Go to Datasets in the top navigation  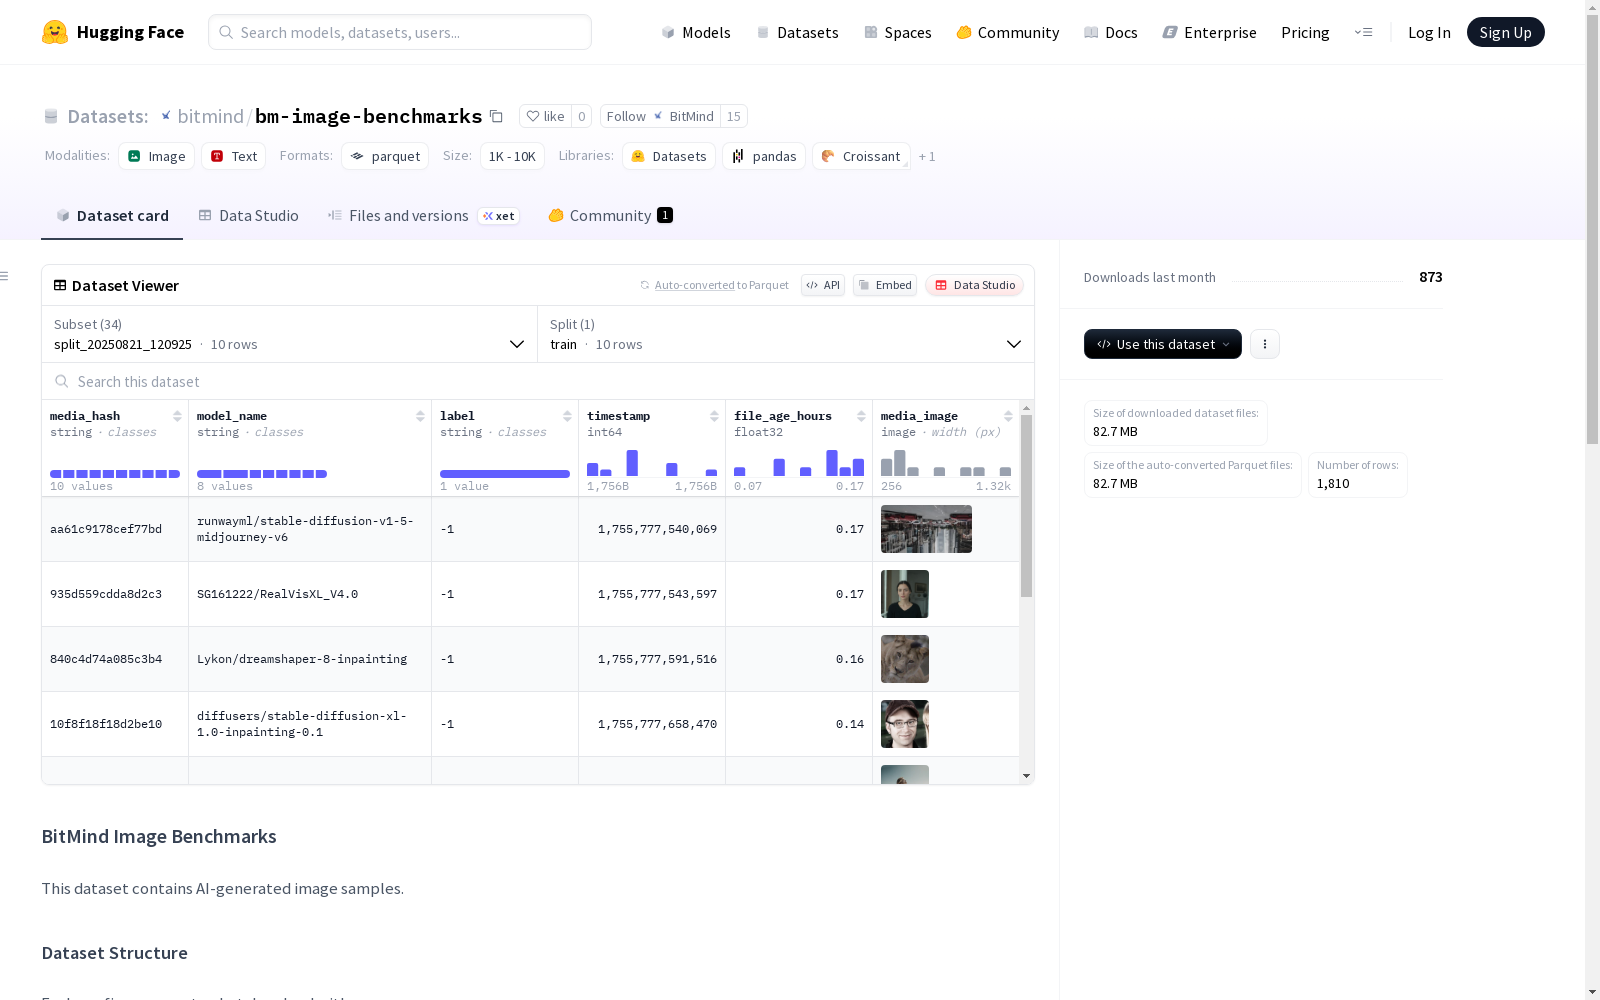tap(797, 32)
